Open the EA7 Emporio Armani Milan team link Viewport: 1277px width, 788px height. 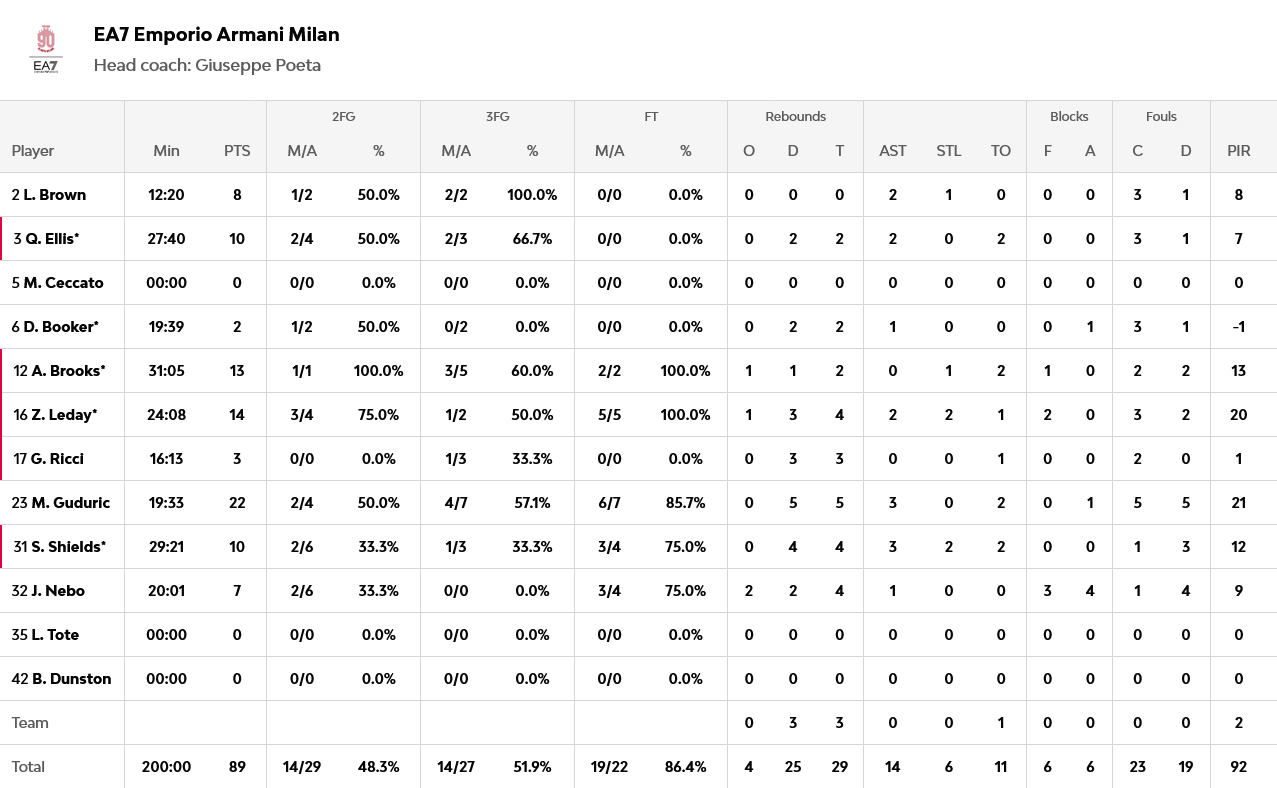[x=216, y=34]
